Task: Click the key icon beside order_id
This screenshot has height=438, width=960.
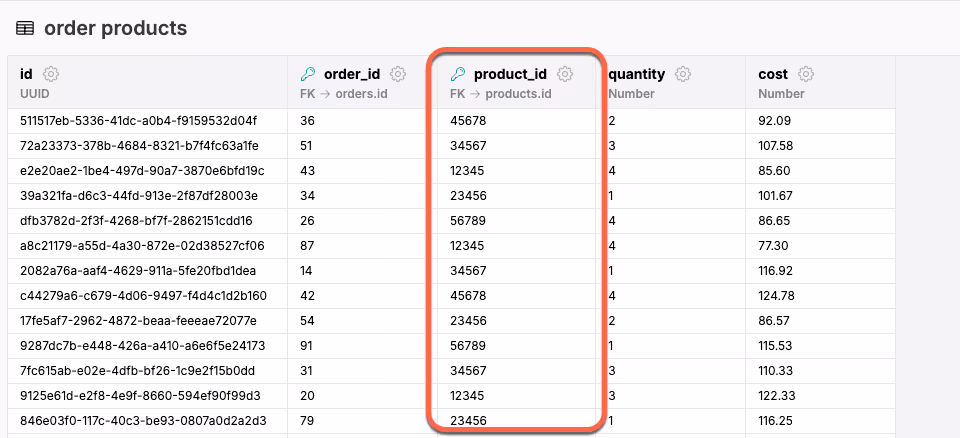Action: coord(307,75)
